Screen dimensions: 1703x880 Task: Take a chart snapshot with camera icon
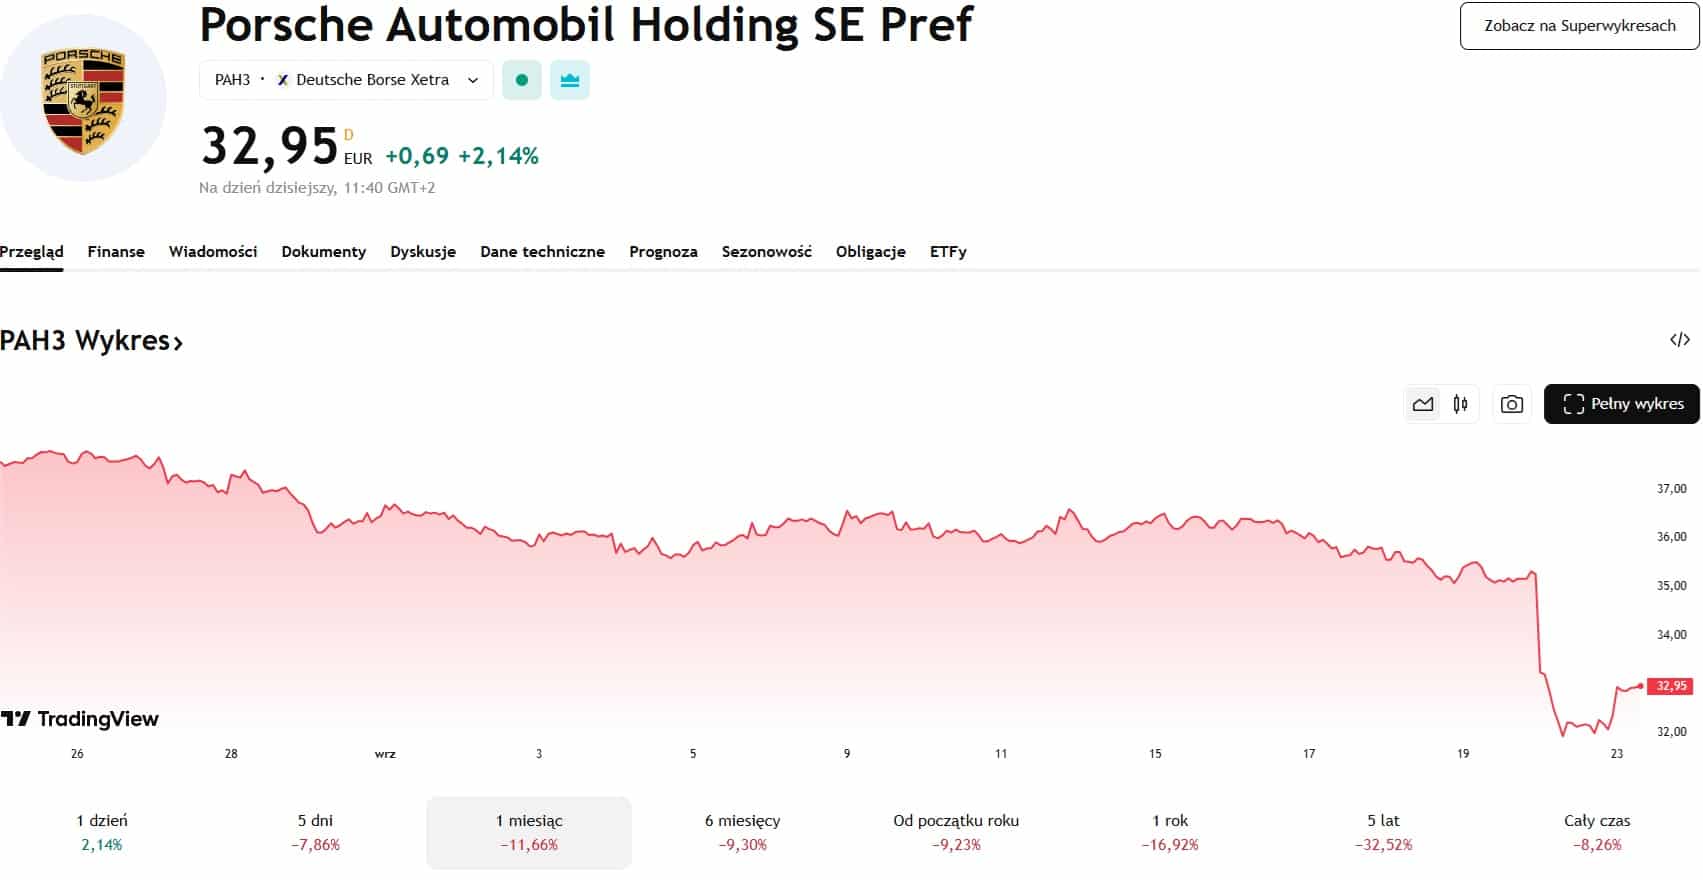point(1512,404)
